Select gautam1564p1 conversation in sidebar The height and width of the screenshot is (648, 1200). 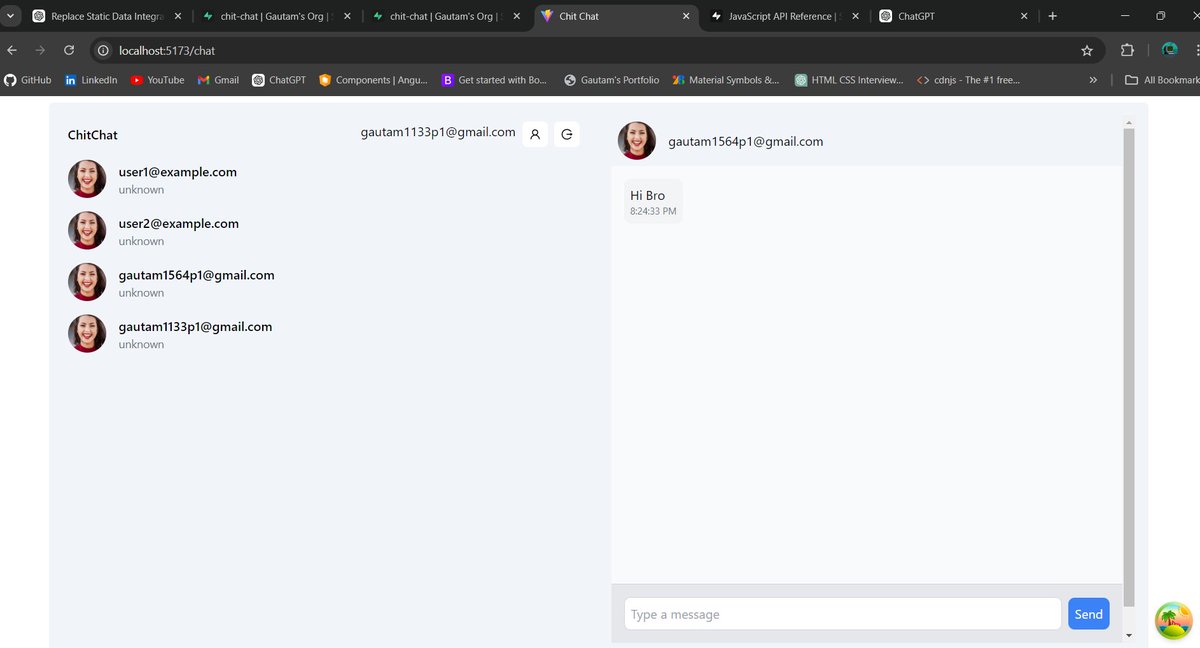point(196,281)
